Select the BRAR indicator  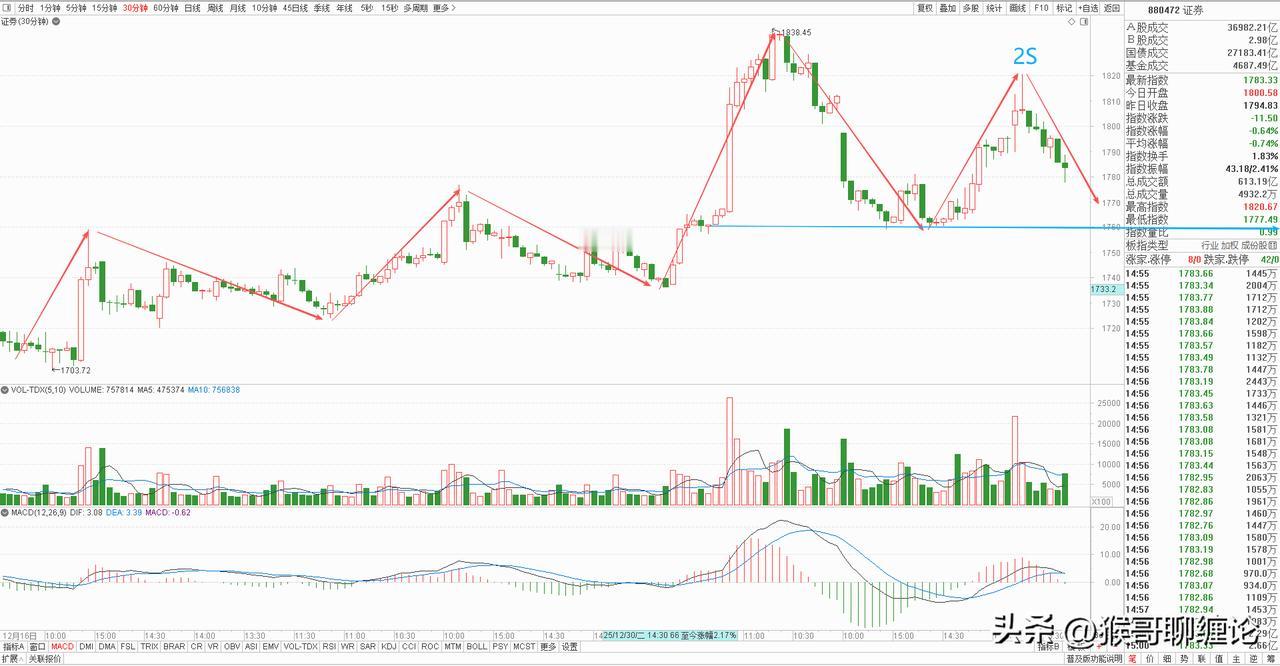174,646
